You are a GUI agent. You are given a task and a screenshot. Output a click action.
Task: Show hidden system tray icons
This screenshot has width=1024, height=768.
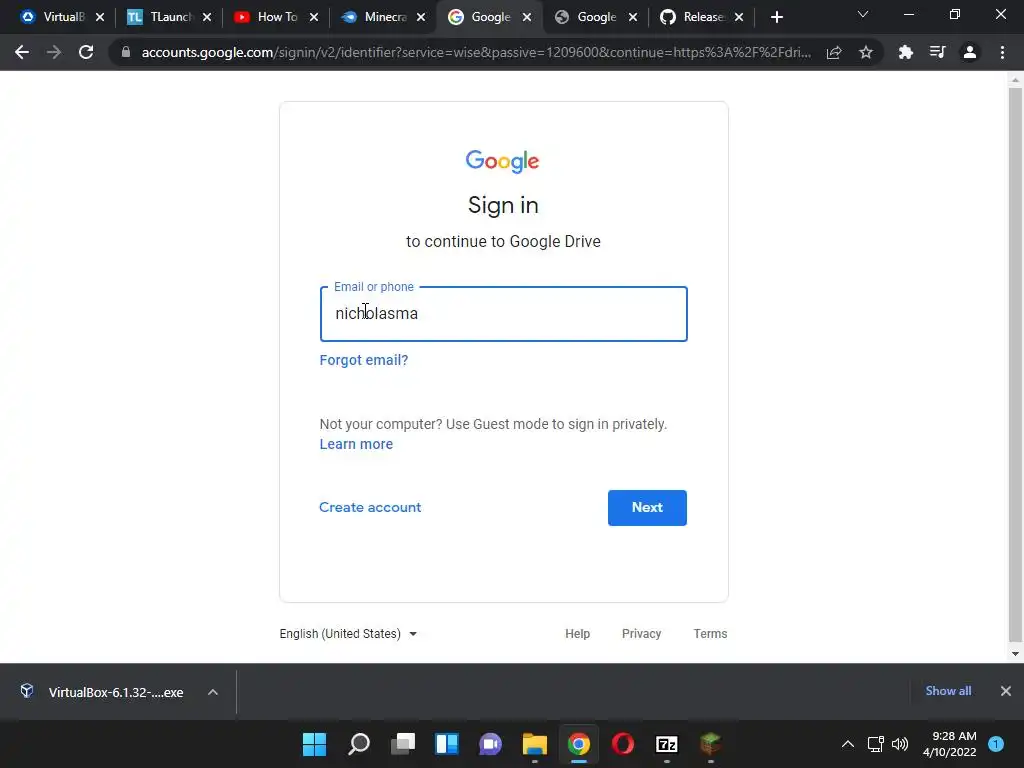click(x=848, y=744)
